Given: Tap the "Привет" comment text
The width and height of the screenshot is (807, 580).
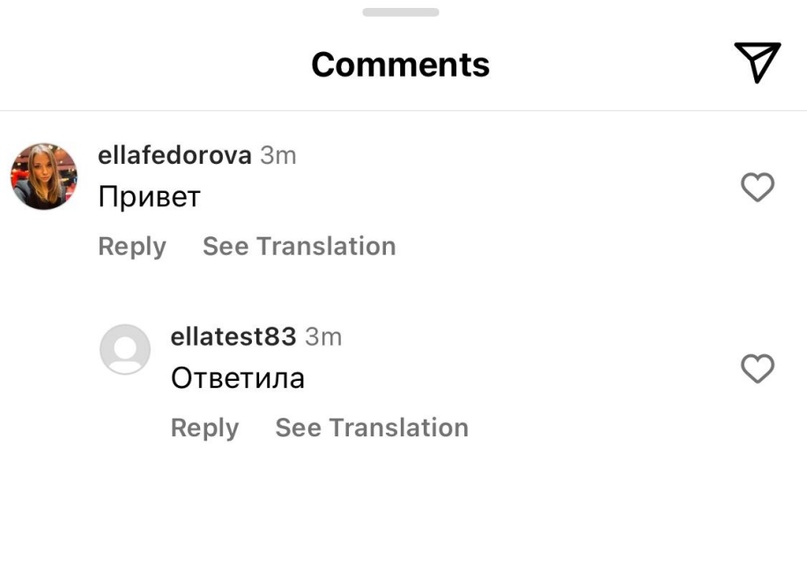Looking at the screenshot, I should coord(149,197).
